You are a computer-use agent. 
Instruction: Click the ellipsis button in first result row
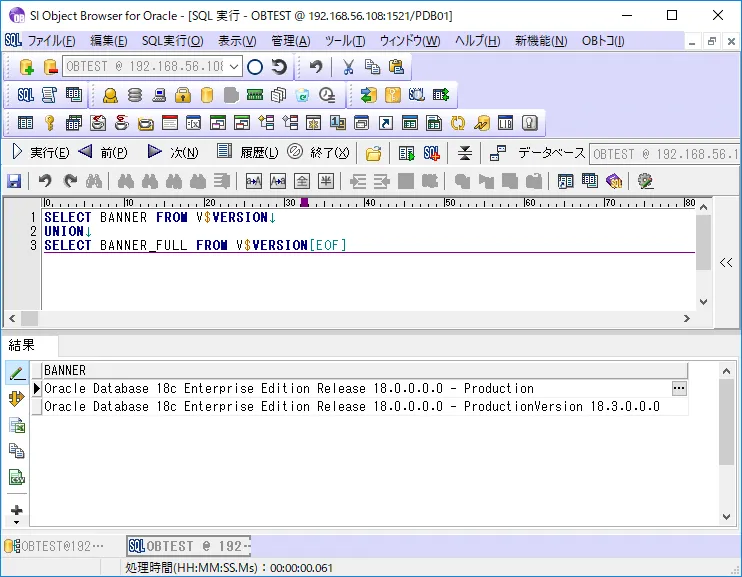pos(679,389)
